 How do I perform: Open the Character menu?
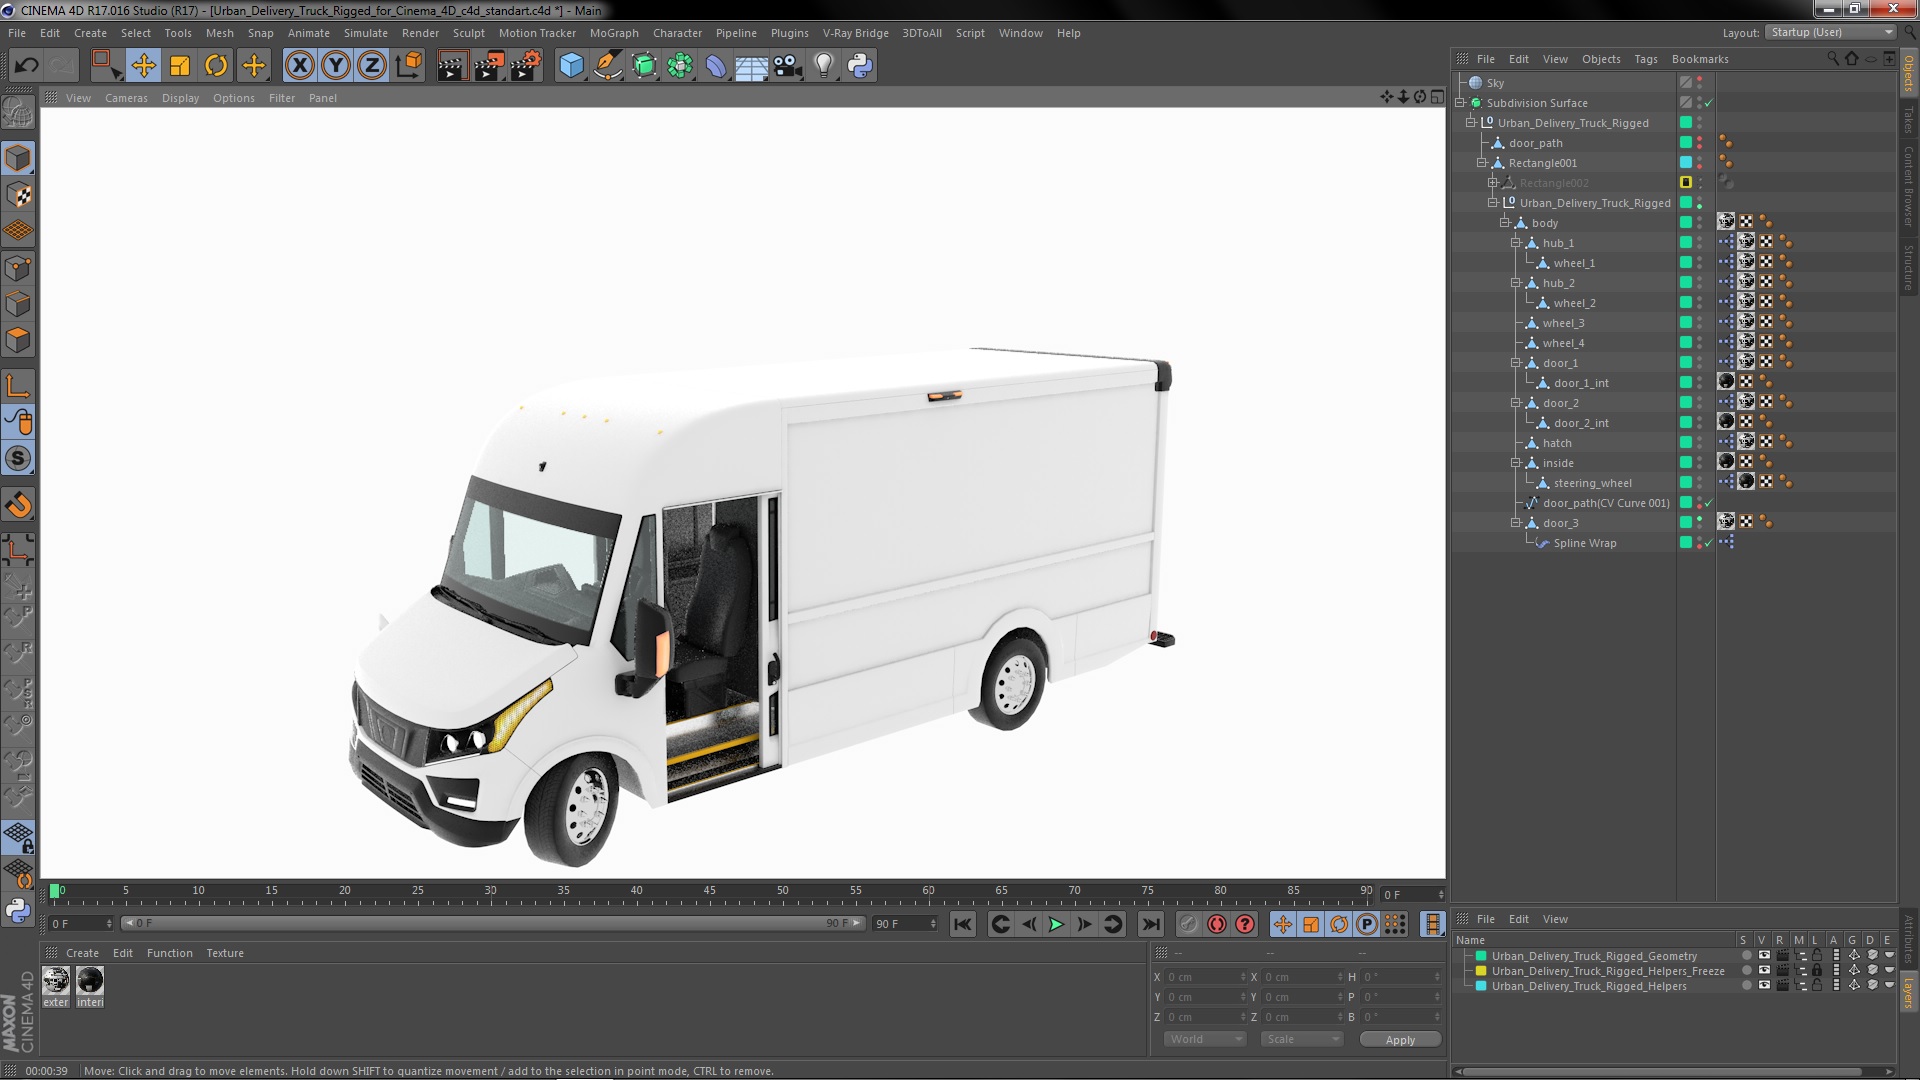point(677,33)
